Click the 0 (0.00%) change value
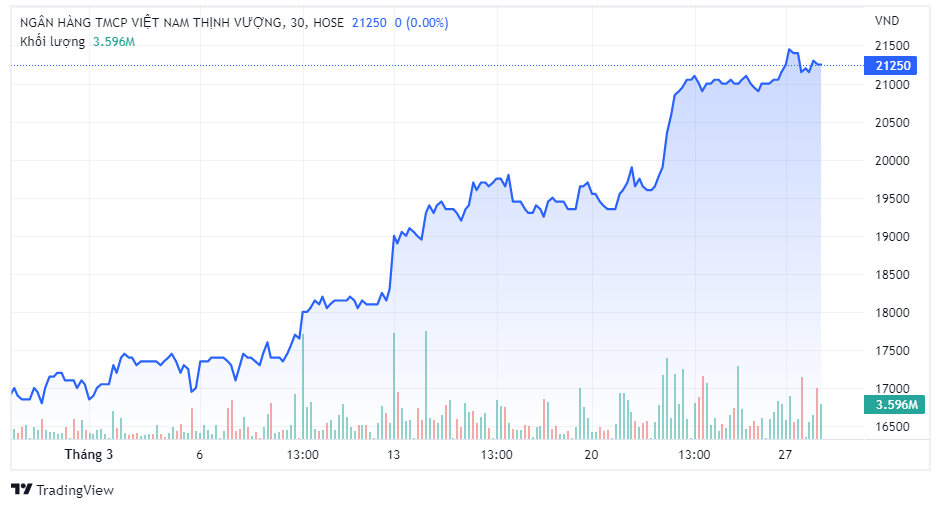Screen dimensions: 941x509 tap(421, 22)
